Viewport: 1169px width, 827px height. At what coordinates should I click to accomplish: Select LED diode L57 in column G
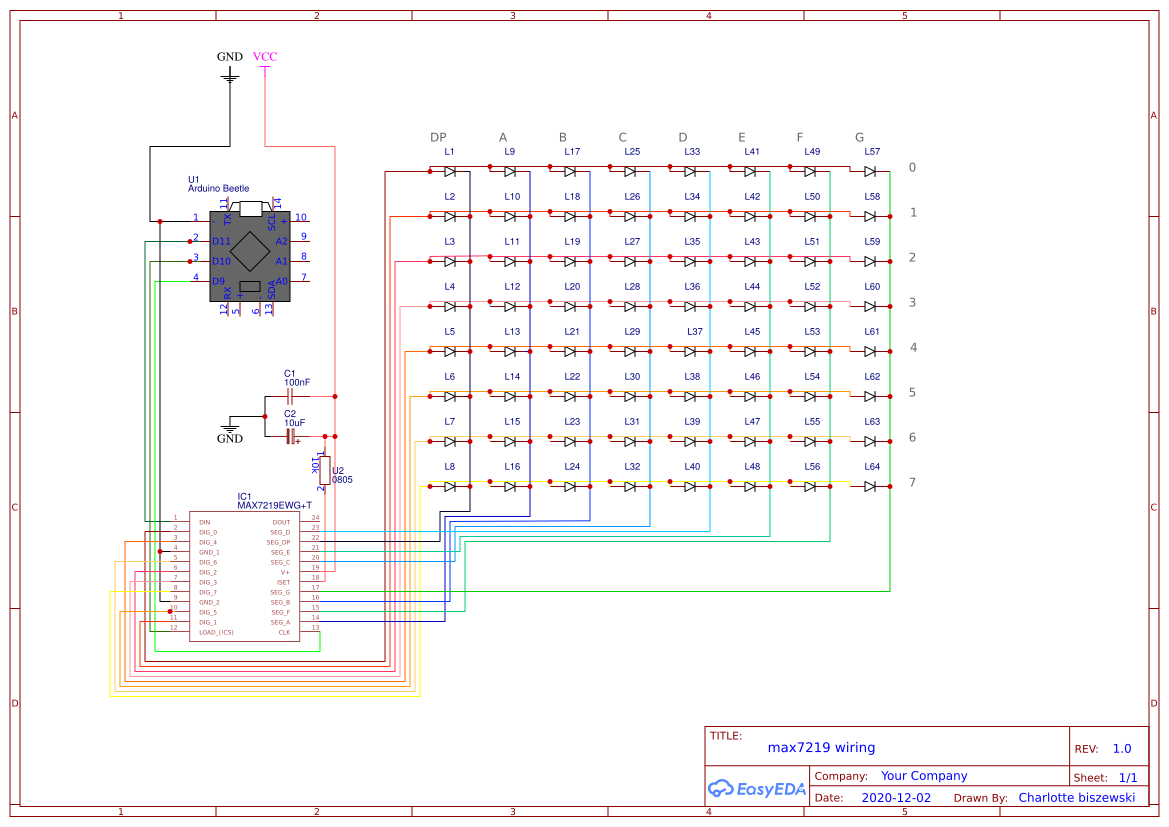pyautogui.click(x=870, y=172)
